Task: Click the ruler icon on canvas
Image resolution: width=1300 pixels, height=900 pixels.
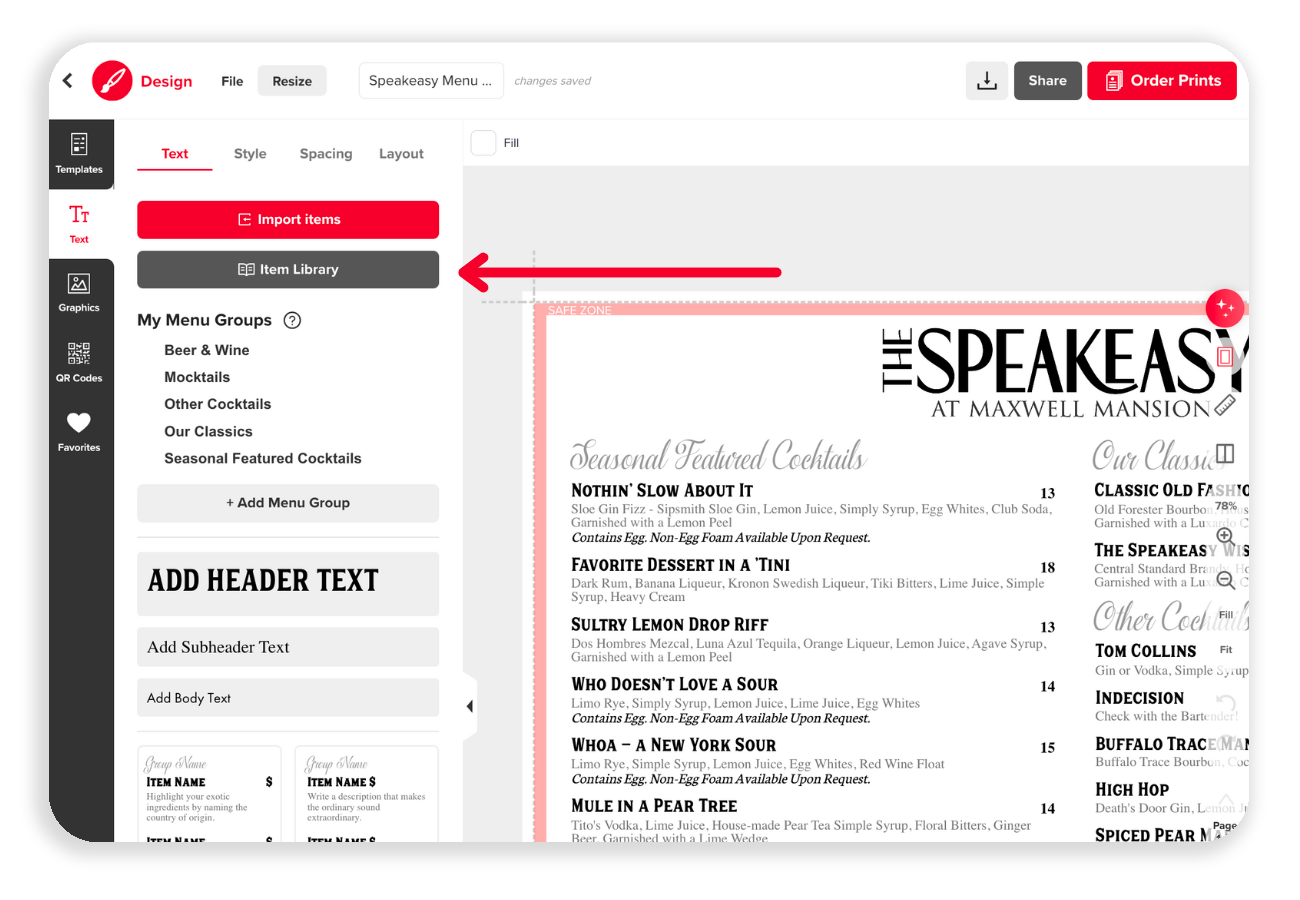Action: click(1226, 404)
